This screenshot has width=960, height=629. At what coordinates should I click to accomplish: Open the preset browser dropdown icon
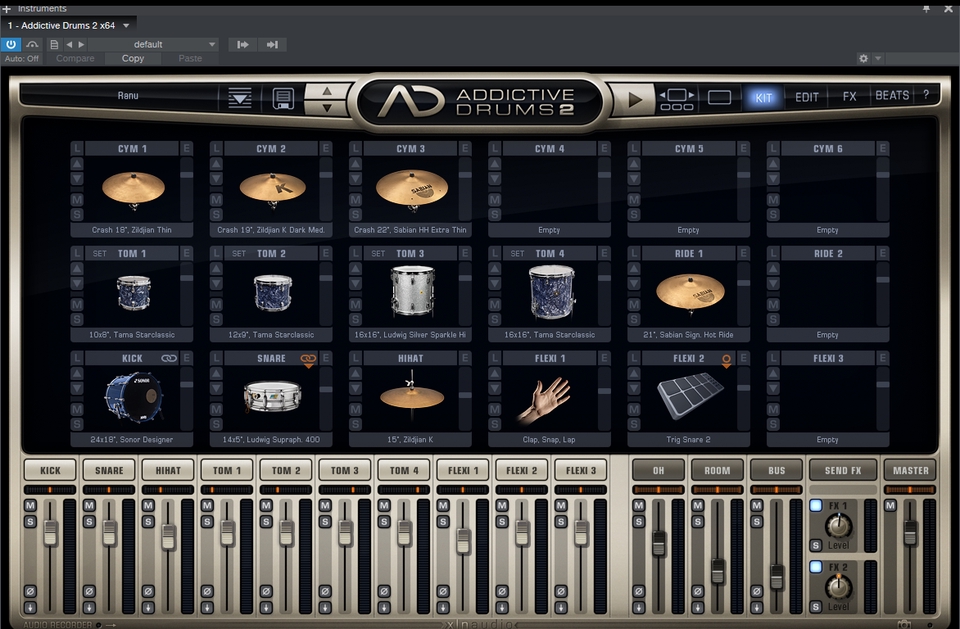click(239, 98)
